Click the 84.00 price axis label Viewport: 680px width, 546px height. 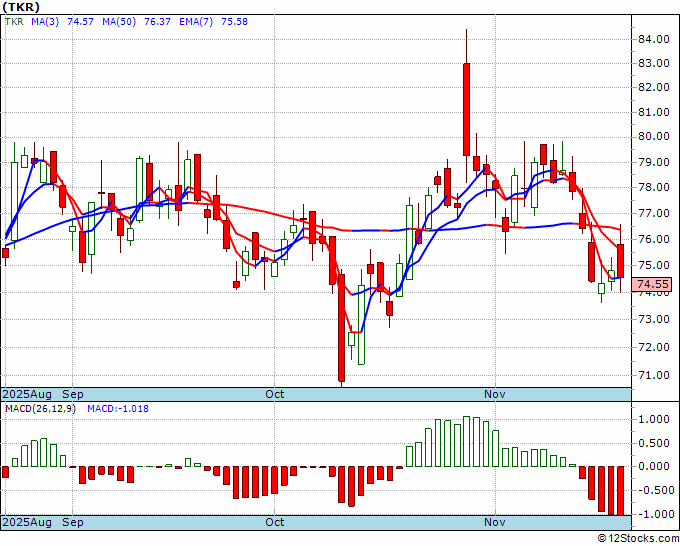pos(654,39)
